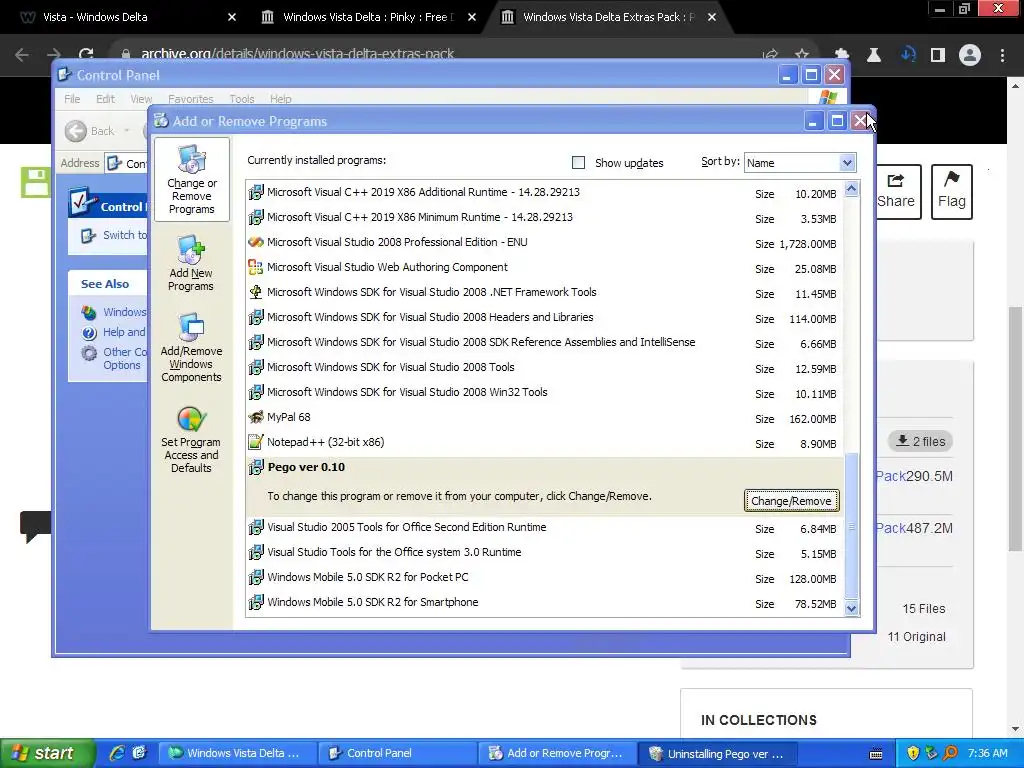Open Tools menu in Control Panel window
The width and height of the screenshot is (1024, 768).
242,99
